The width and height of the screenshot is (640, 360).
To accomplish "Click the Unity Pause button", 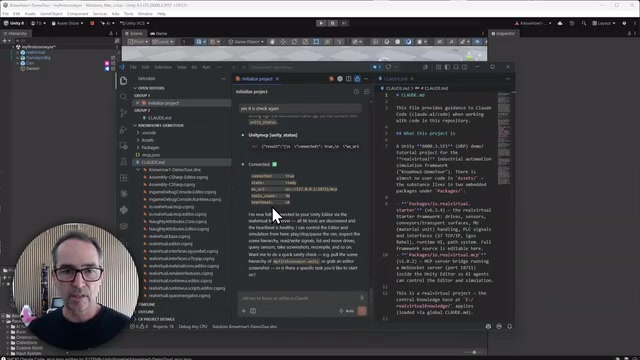I will tap(333, 23).
